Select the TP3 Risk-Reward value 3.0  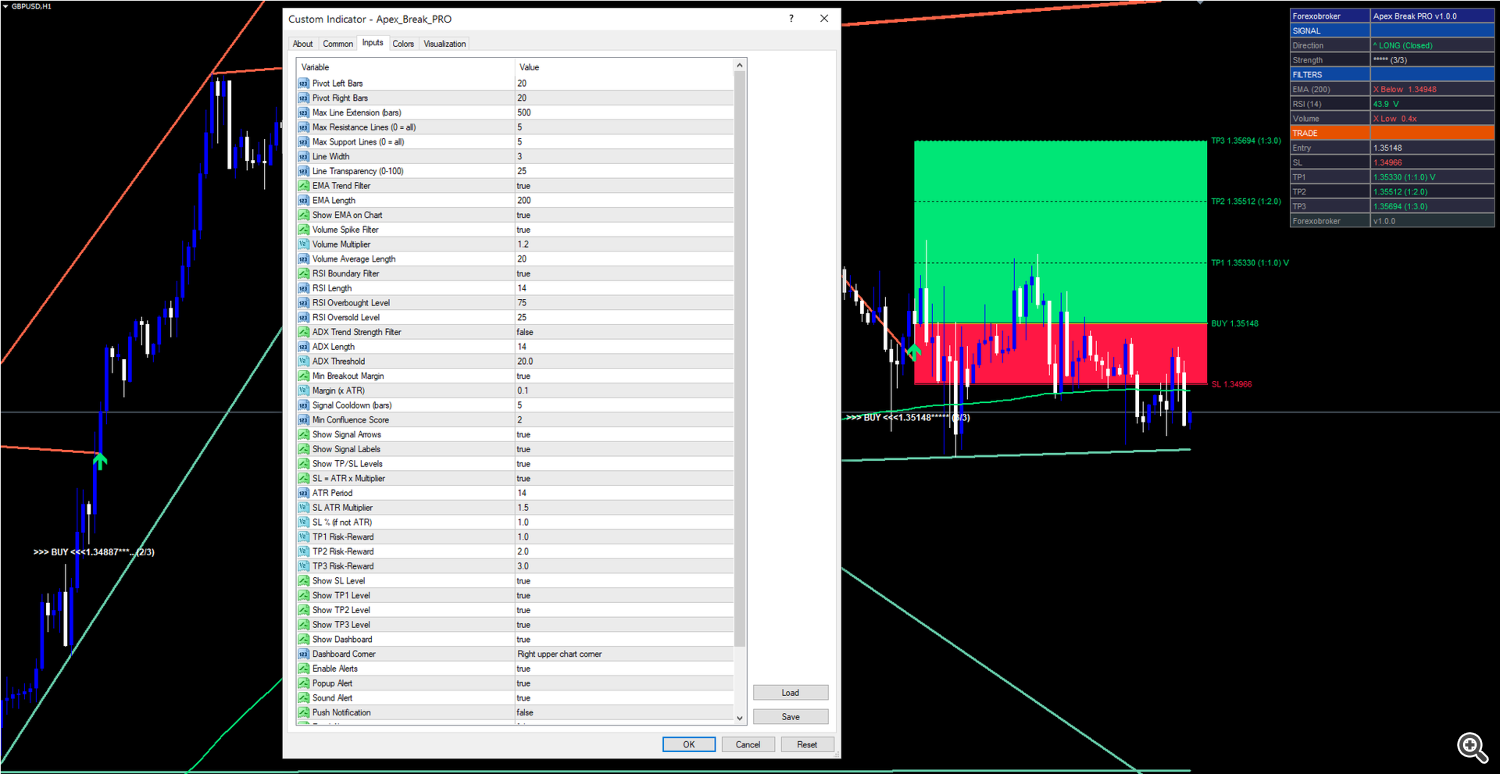[523, 566]
